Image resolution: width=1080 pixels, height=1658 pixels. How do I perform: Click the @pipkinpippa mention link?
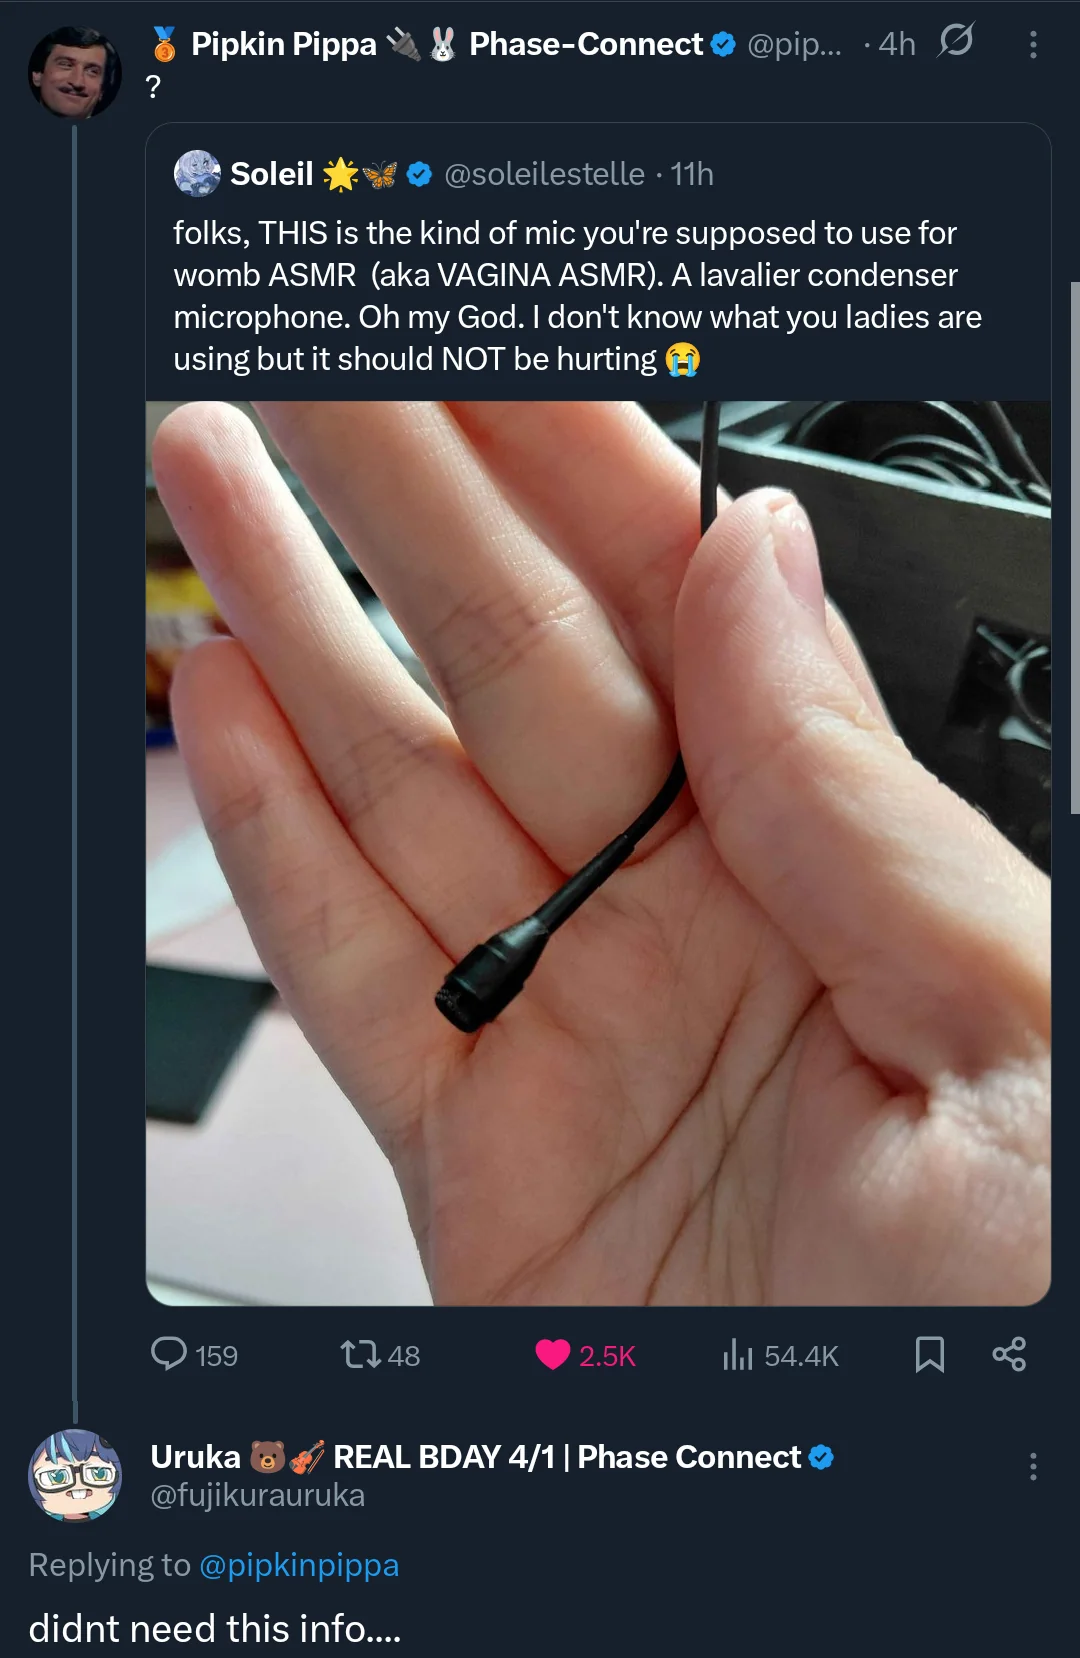298,1565
